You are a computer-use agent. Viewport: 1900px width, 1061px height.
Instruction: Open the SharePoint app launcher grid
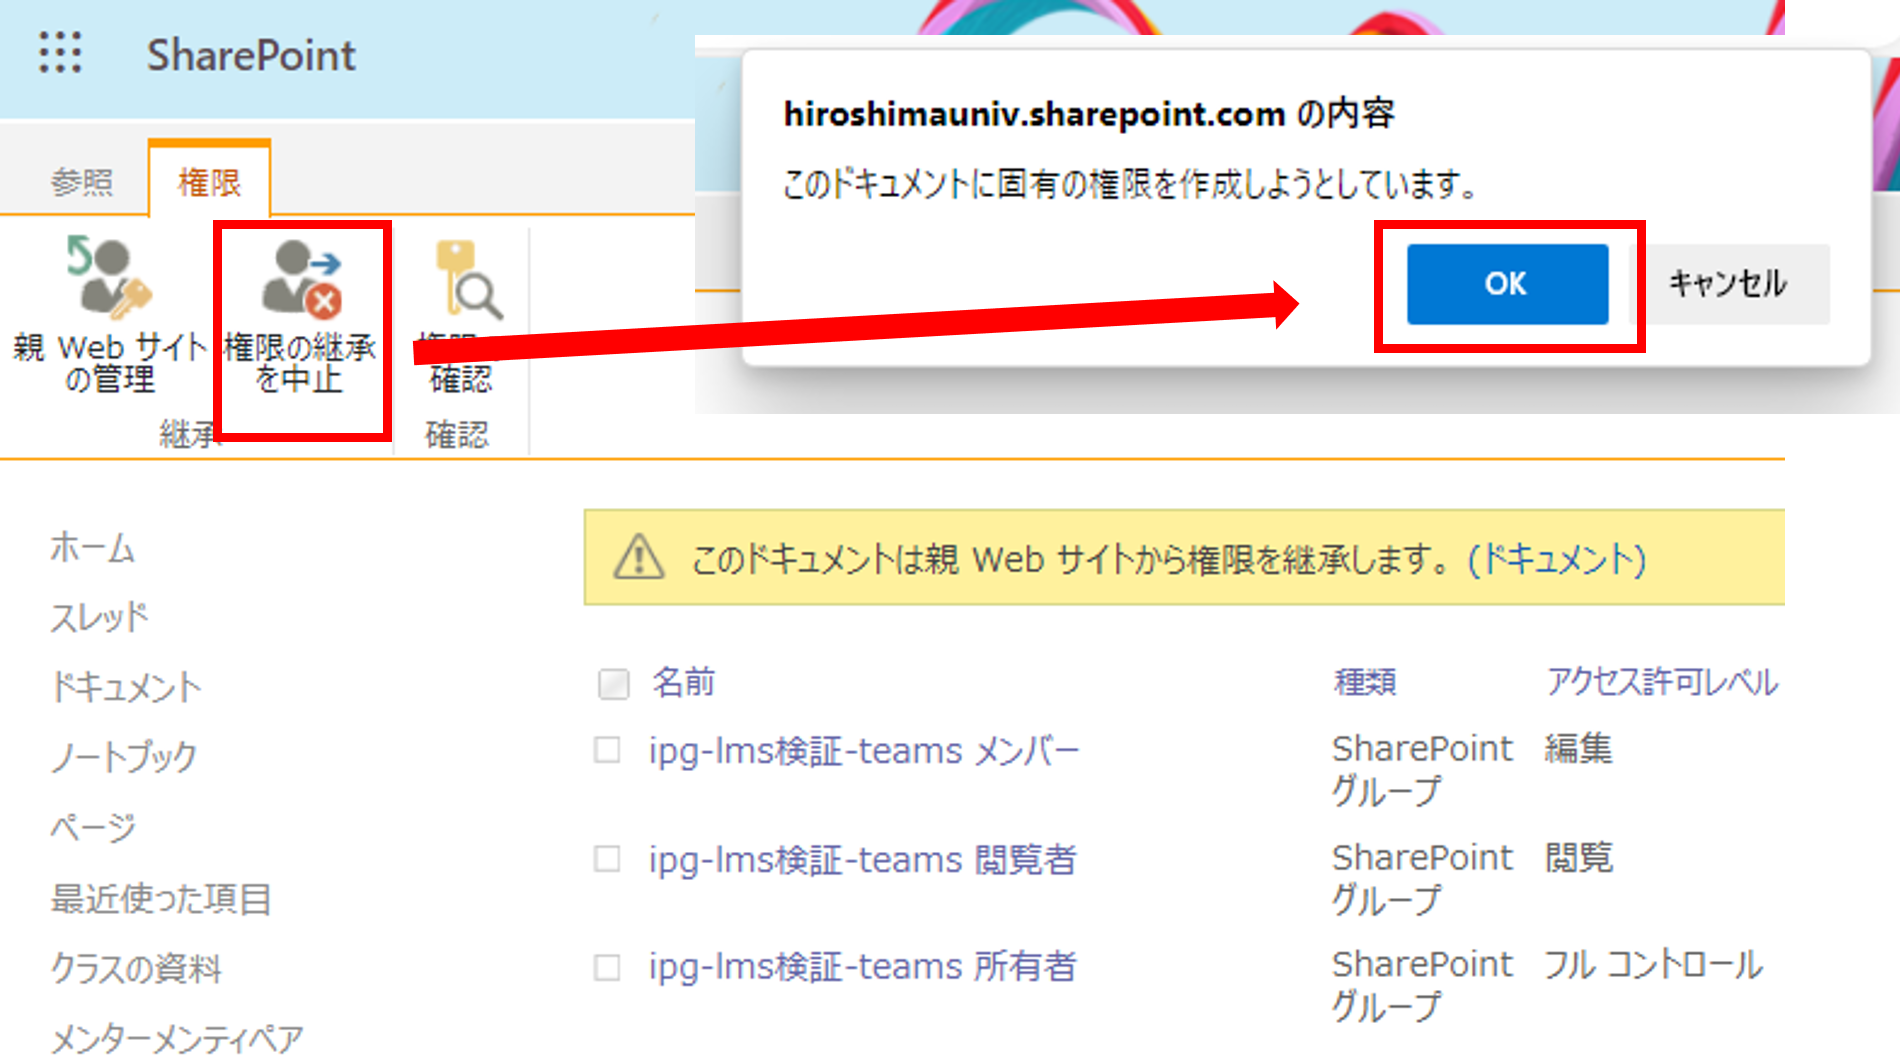point(60,53)
